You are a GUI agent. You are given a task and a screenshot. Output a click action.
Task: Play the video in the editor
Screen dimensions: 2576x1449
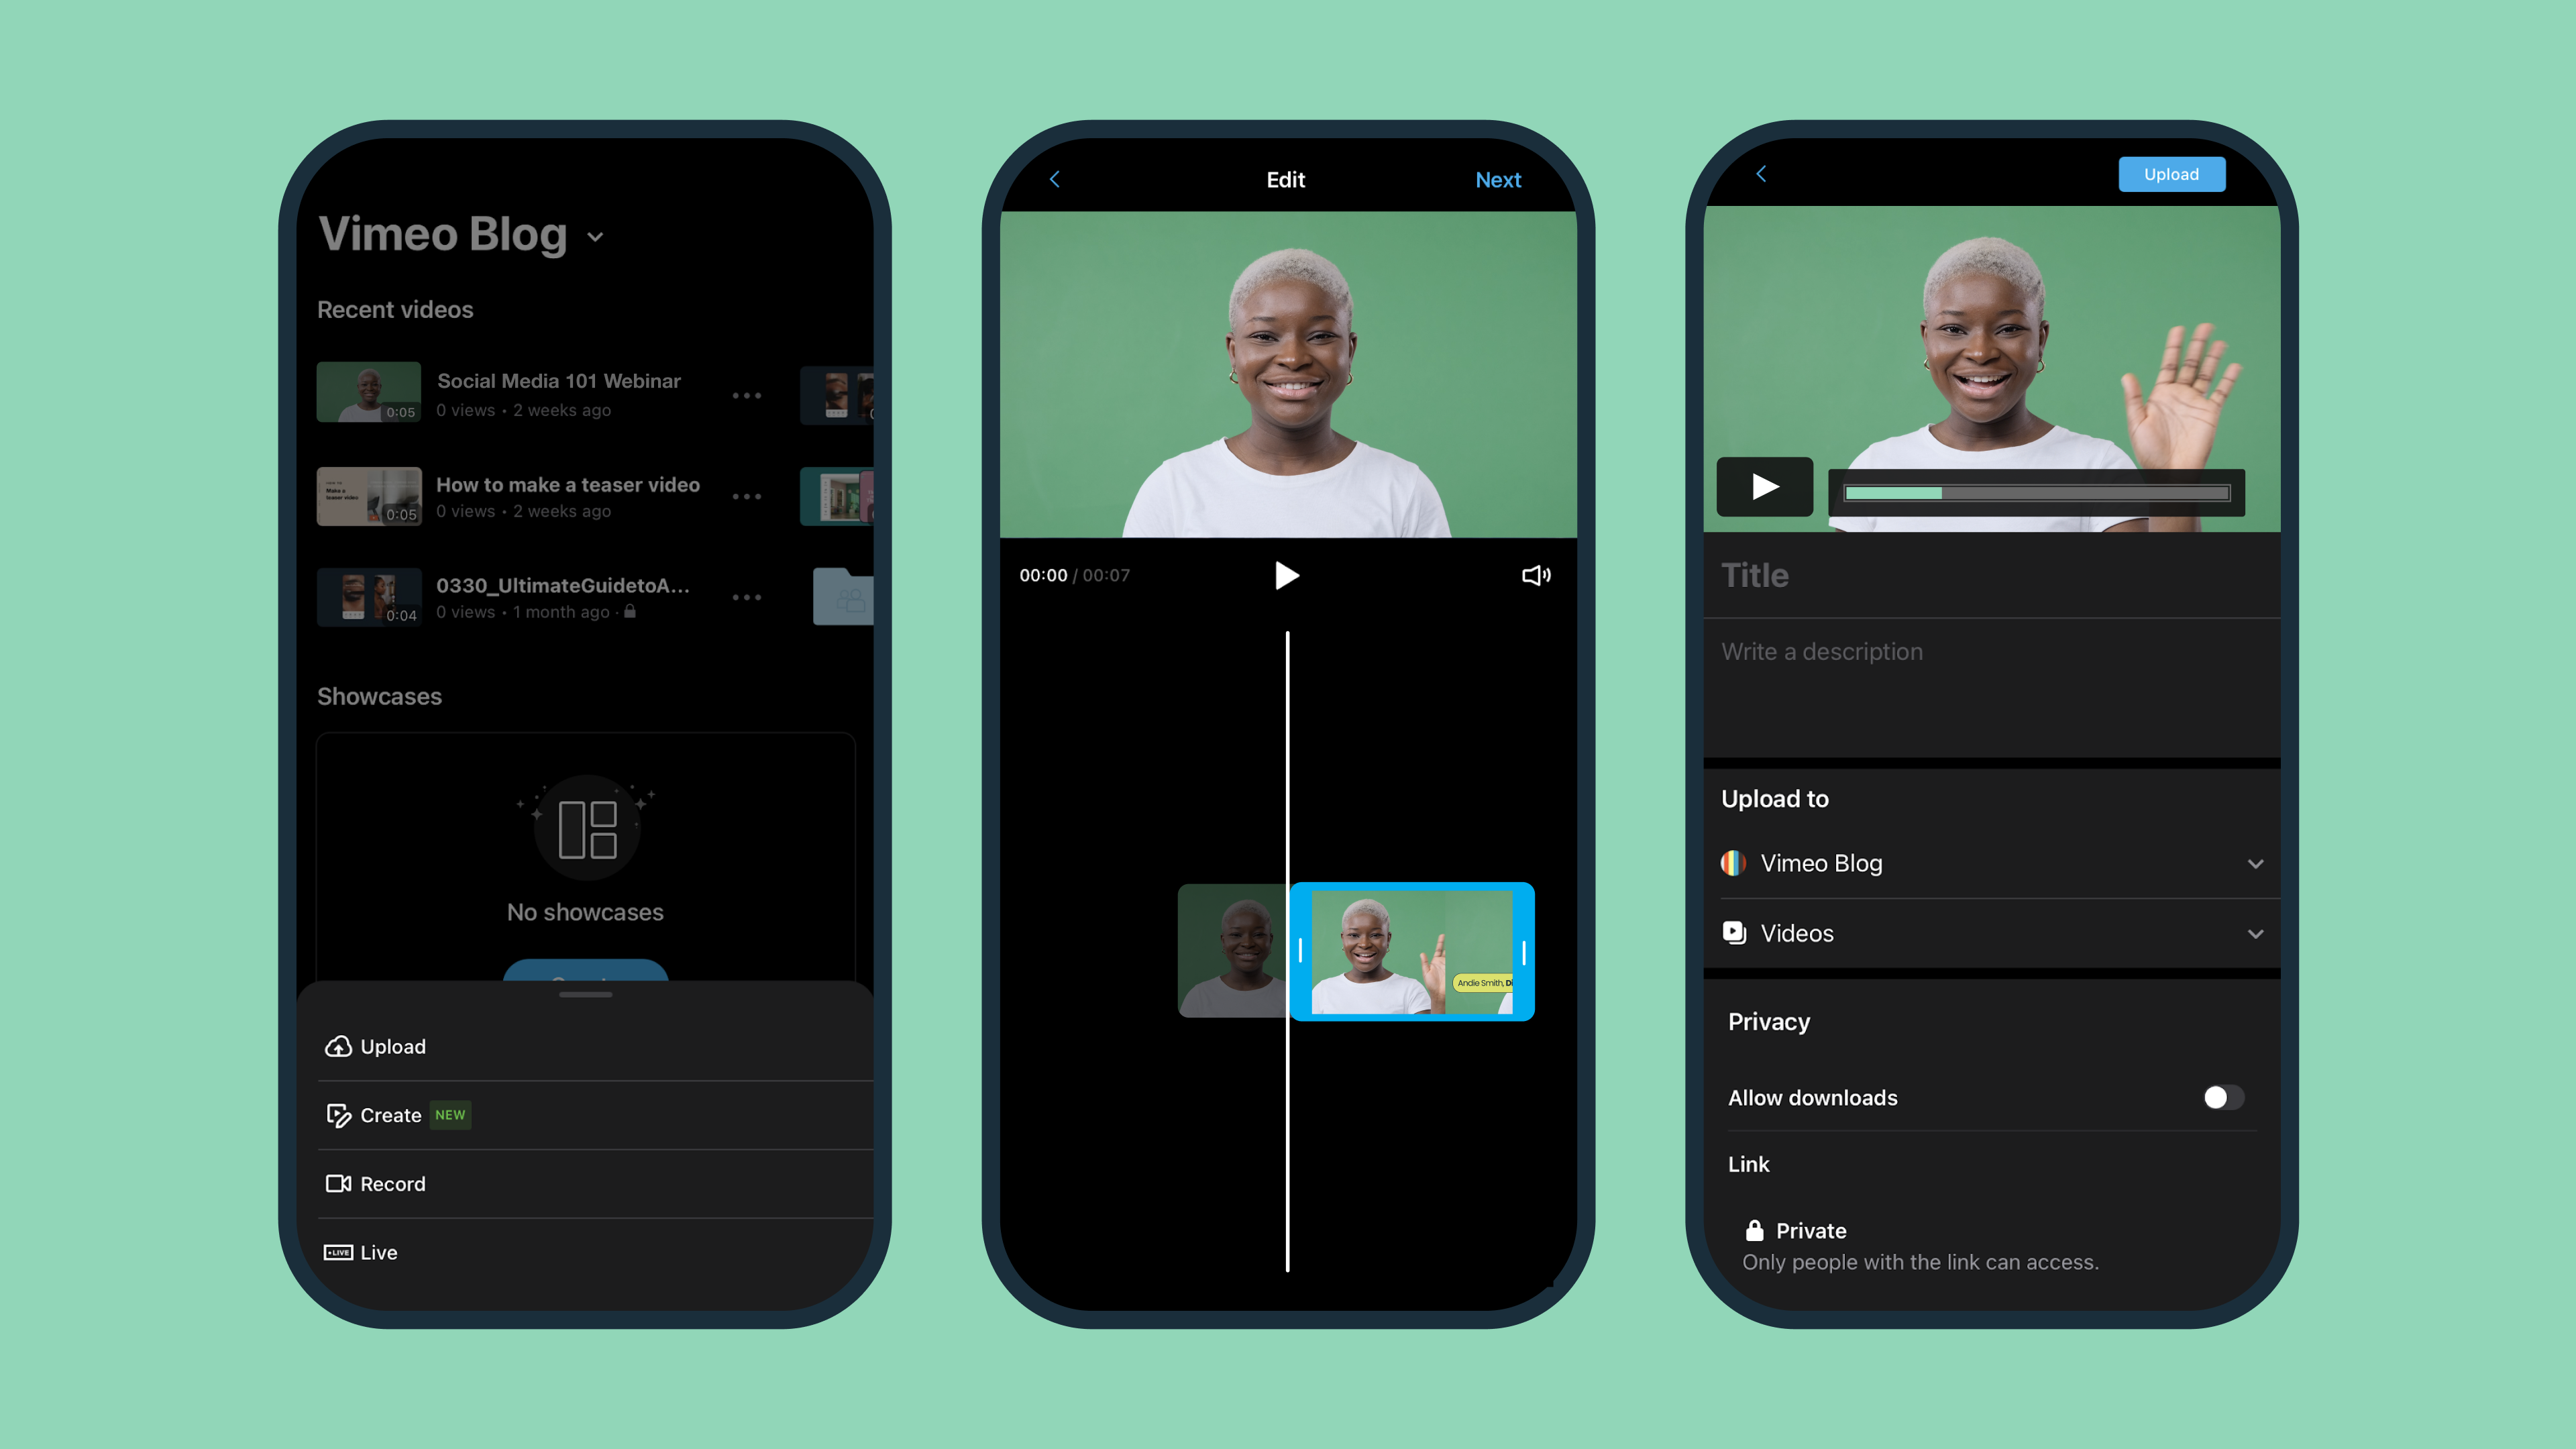click(x=1287, y=575)
